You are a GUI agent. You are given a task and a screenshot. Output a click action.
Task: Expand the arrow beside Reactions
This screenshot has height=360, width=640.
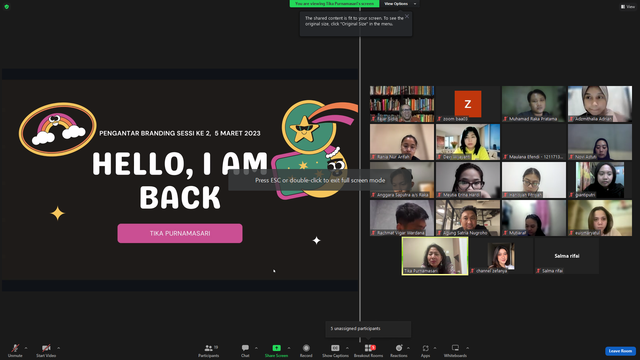point(408,348)
